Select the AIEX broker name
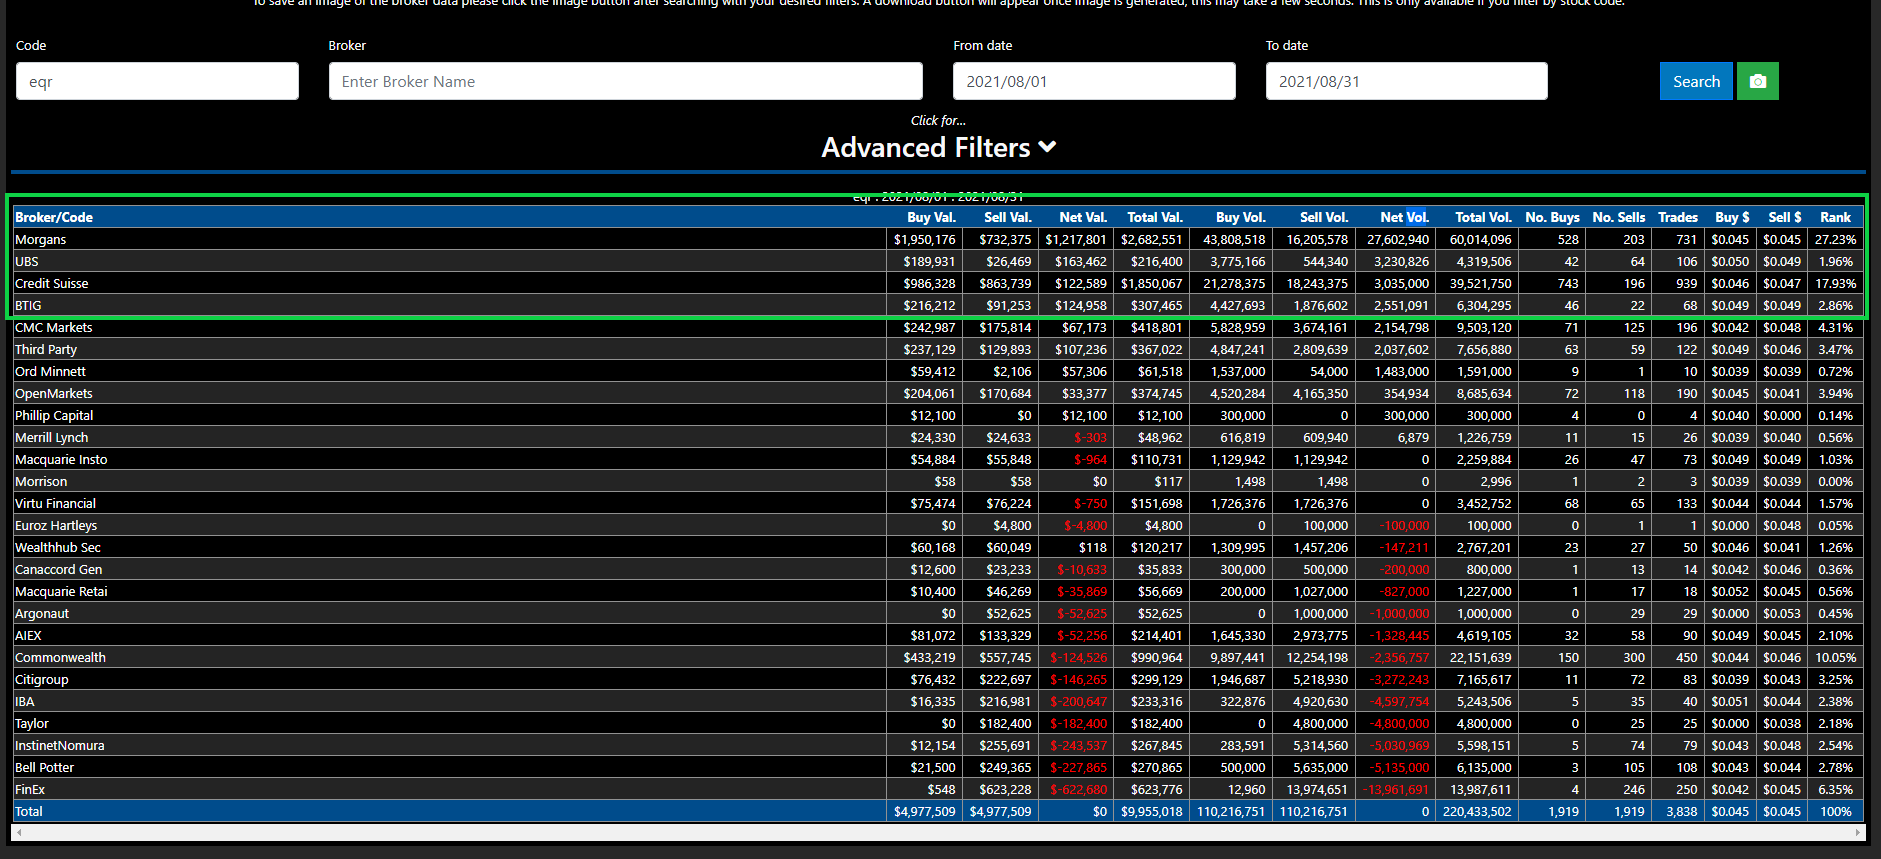This screenshot has width=1881, height=859. 28,636
